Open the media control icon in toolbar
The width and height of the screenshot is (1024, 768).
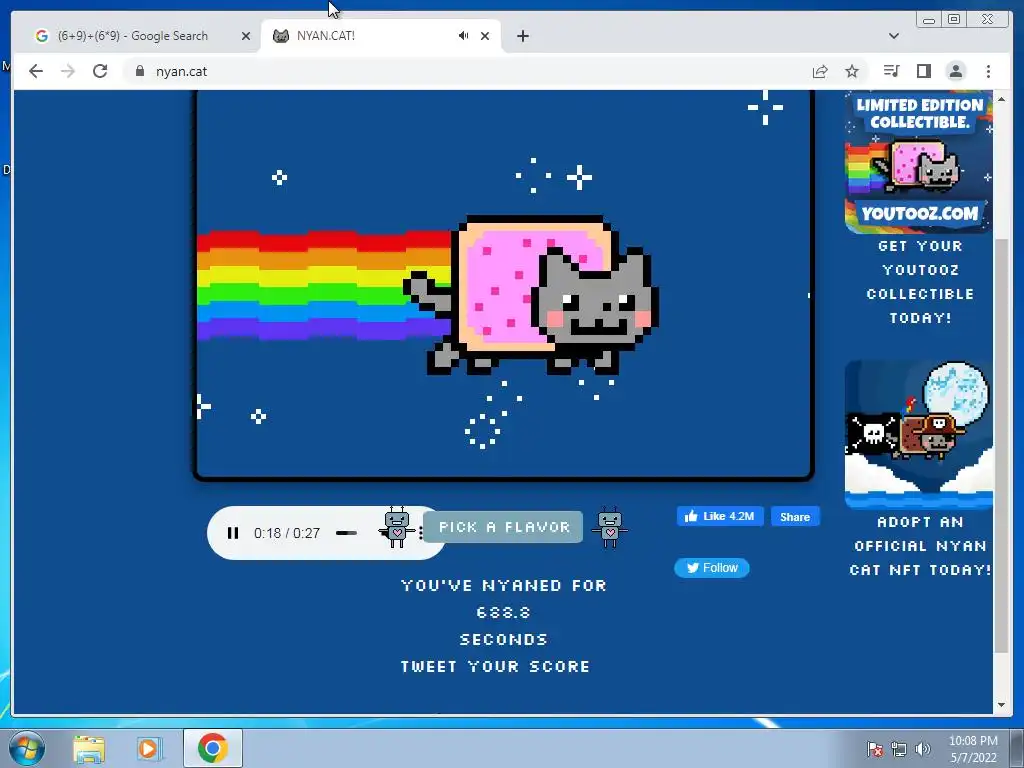pos(891,71)
